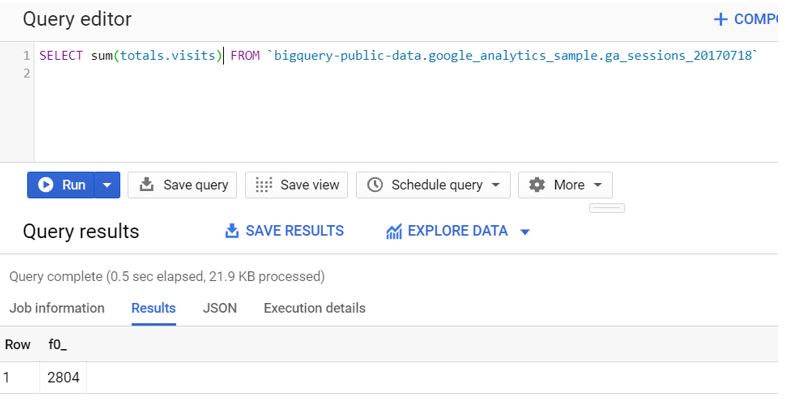Switch to the Job information tab
This screenshot has width=799, height=412.
click(57, 308)
